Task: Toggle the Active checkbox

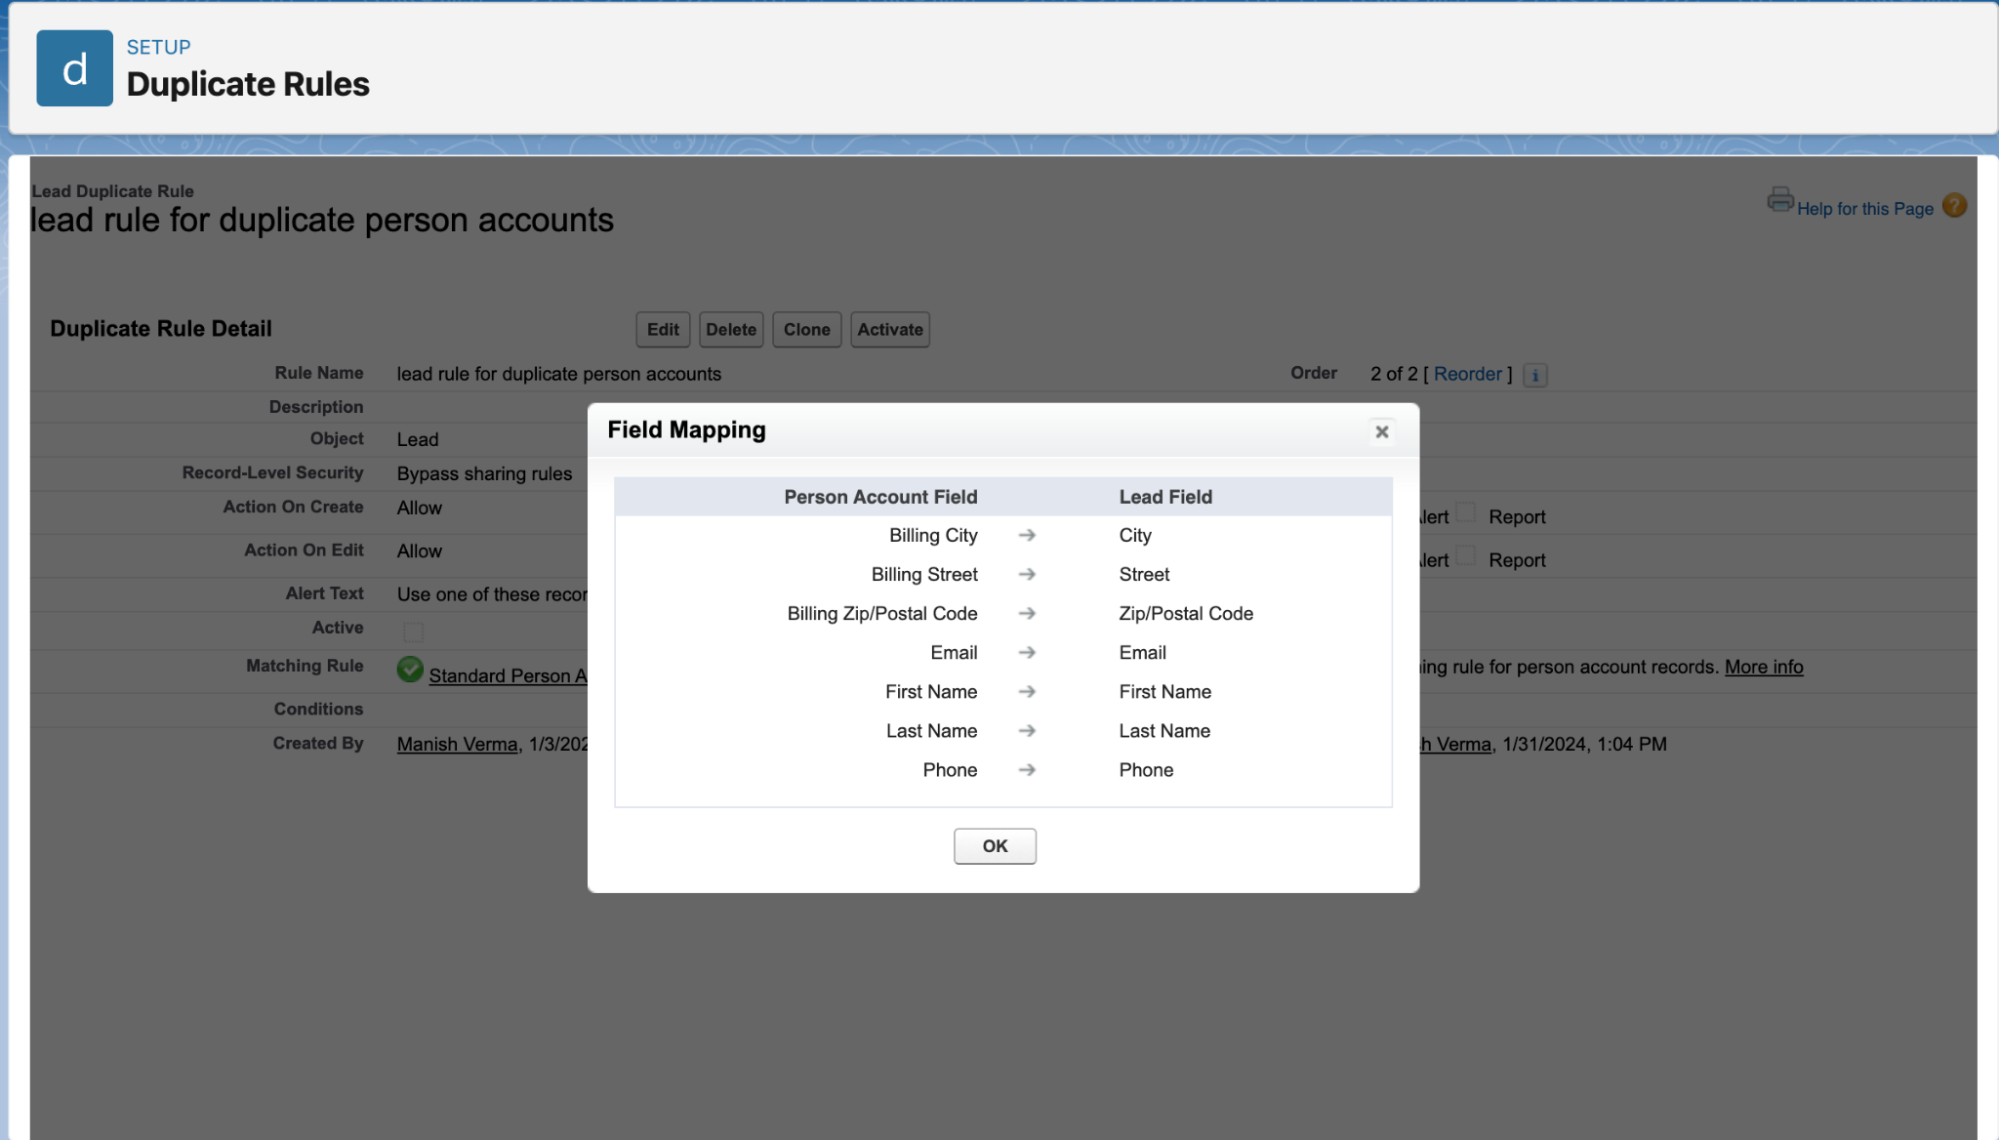Action: [x=413, y=632]
